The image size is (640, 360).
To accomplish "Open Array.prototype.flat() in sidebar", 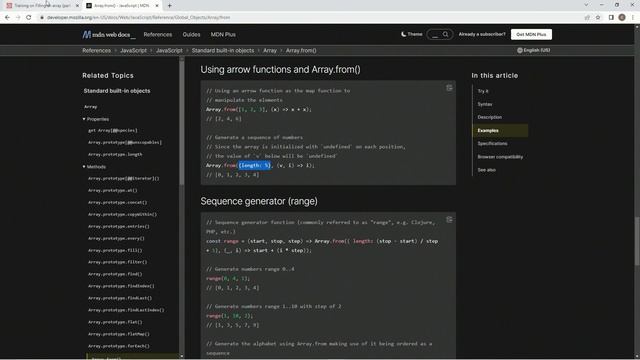I will pyautogui.click(x=115, y=322).
